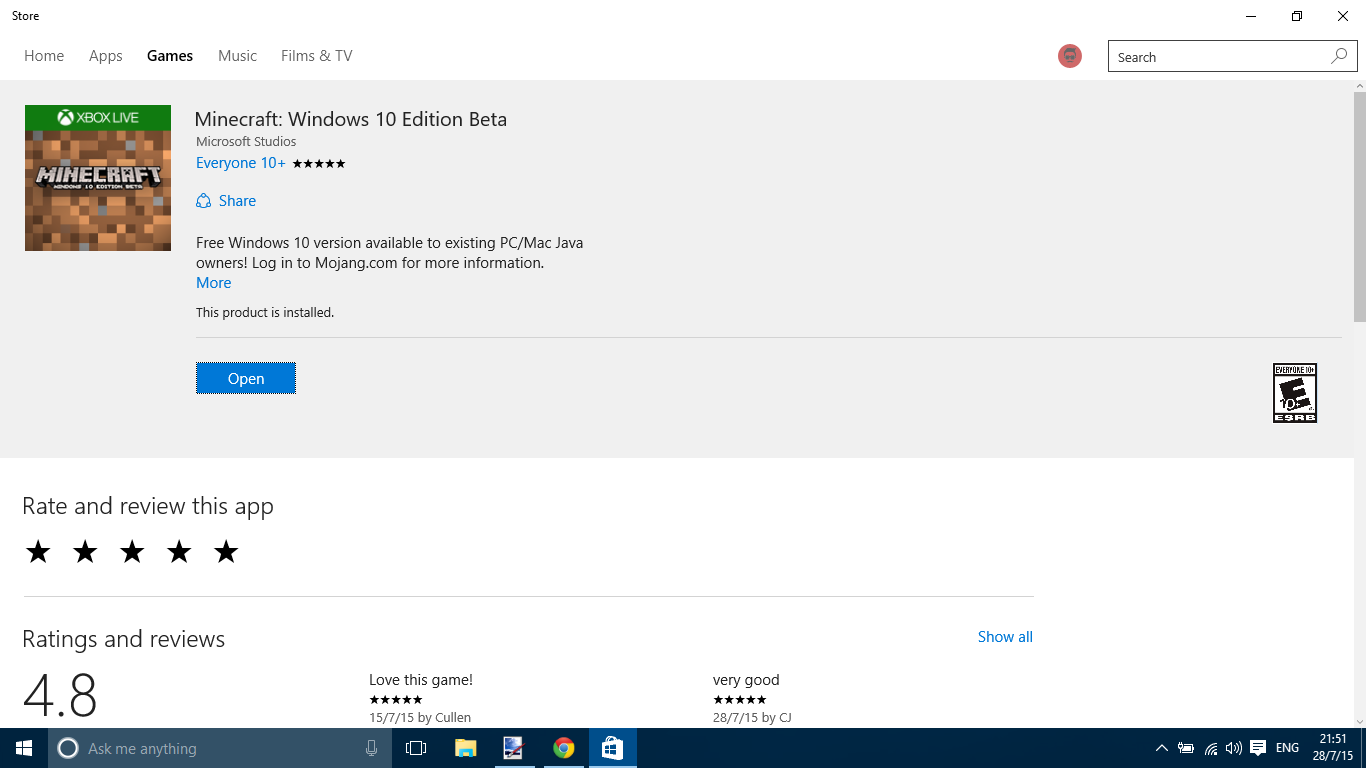
Task: Show all ratings and reviews
Action: pos(1004,637)
